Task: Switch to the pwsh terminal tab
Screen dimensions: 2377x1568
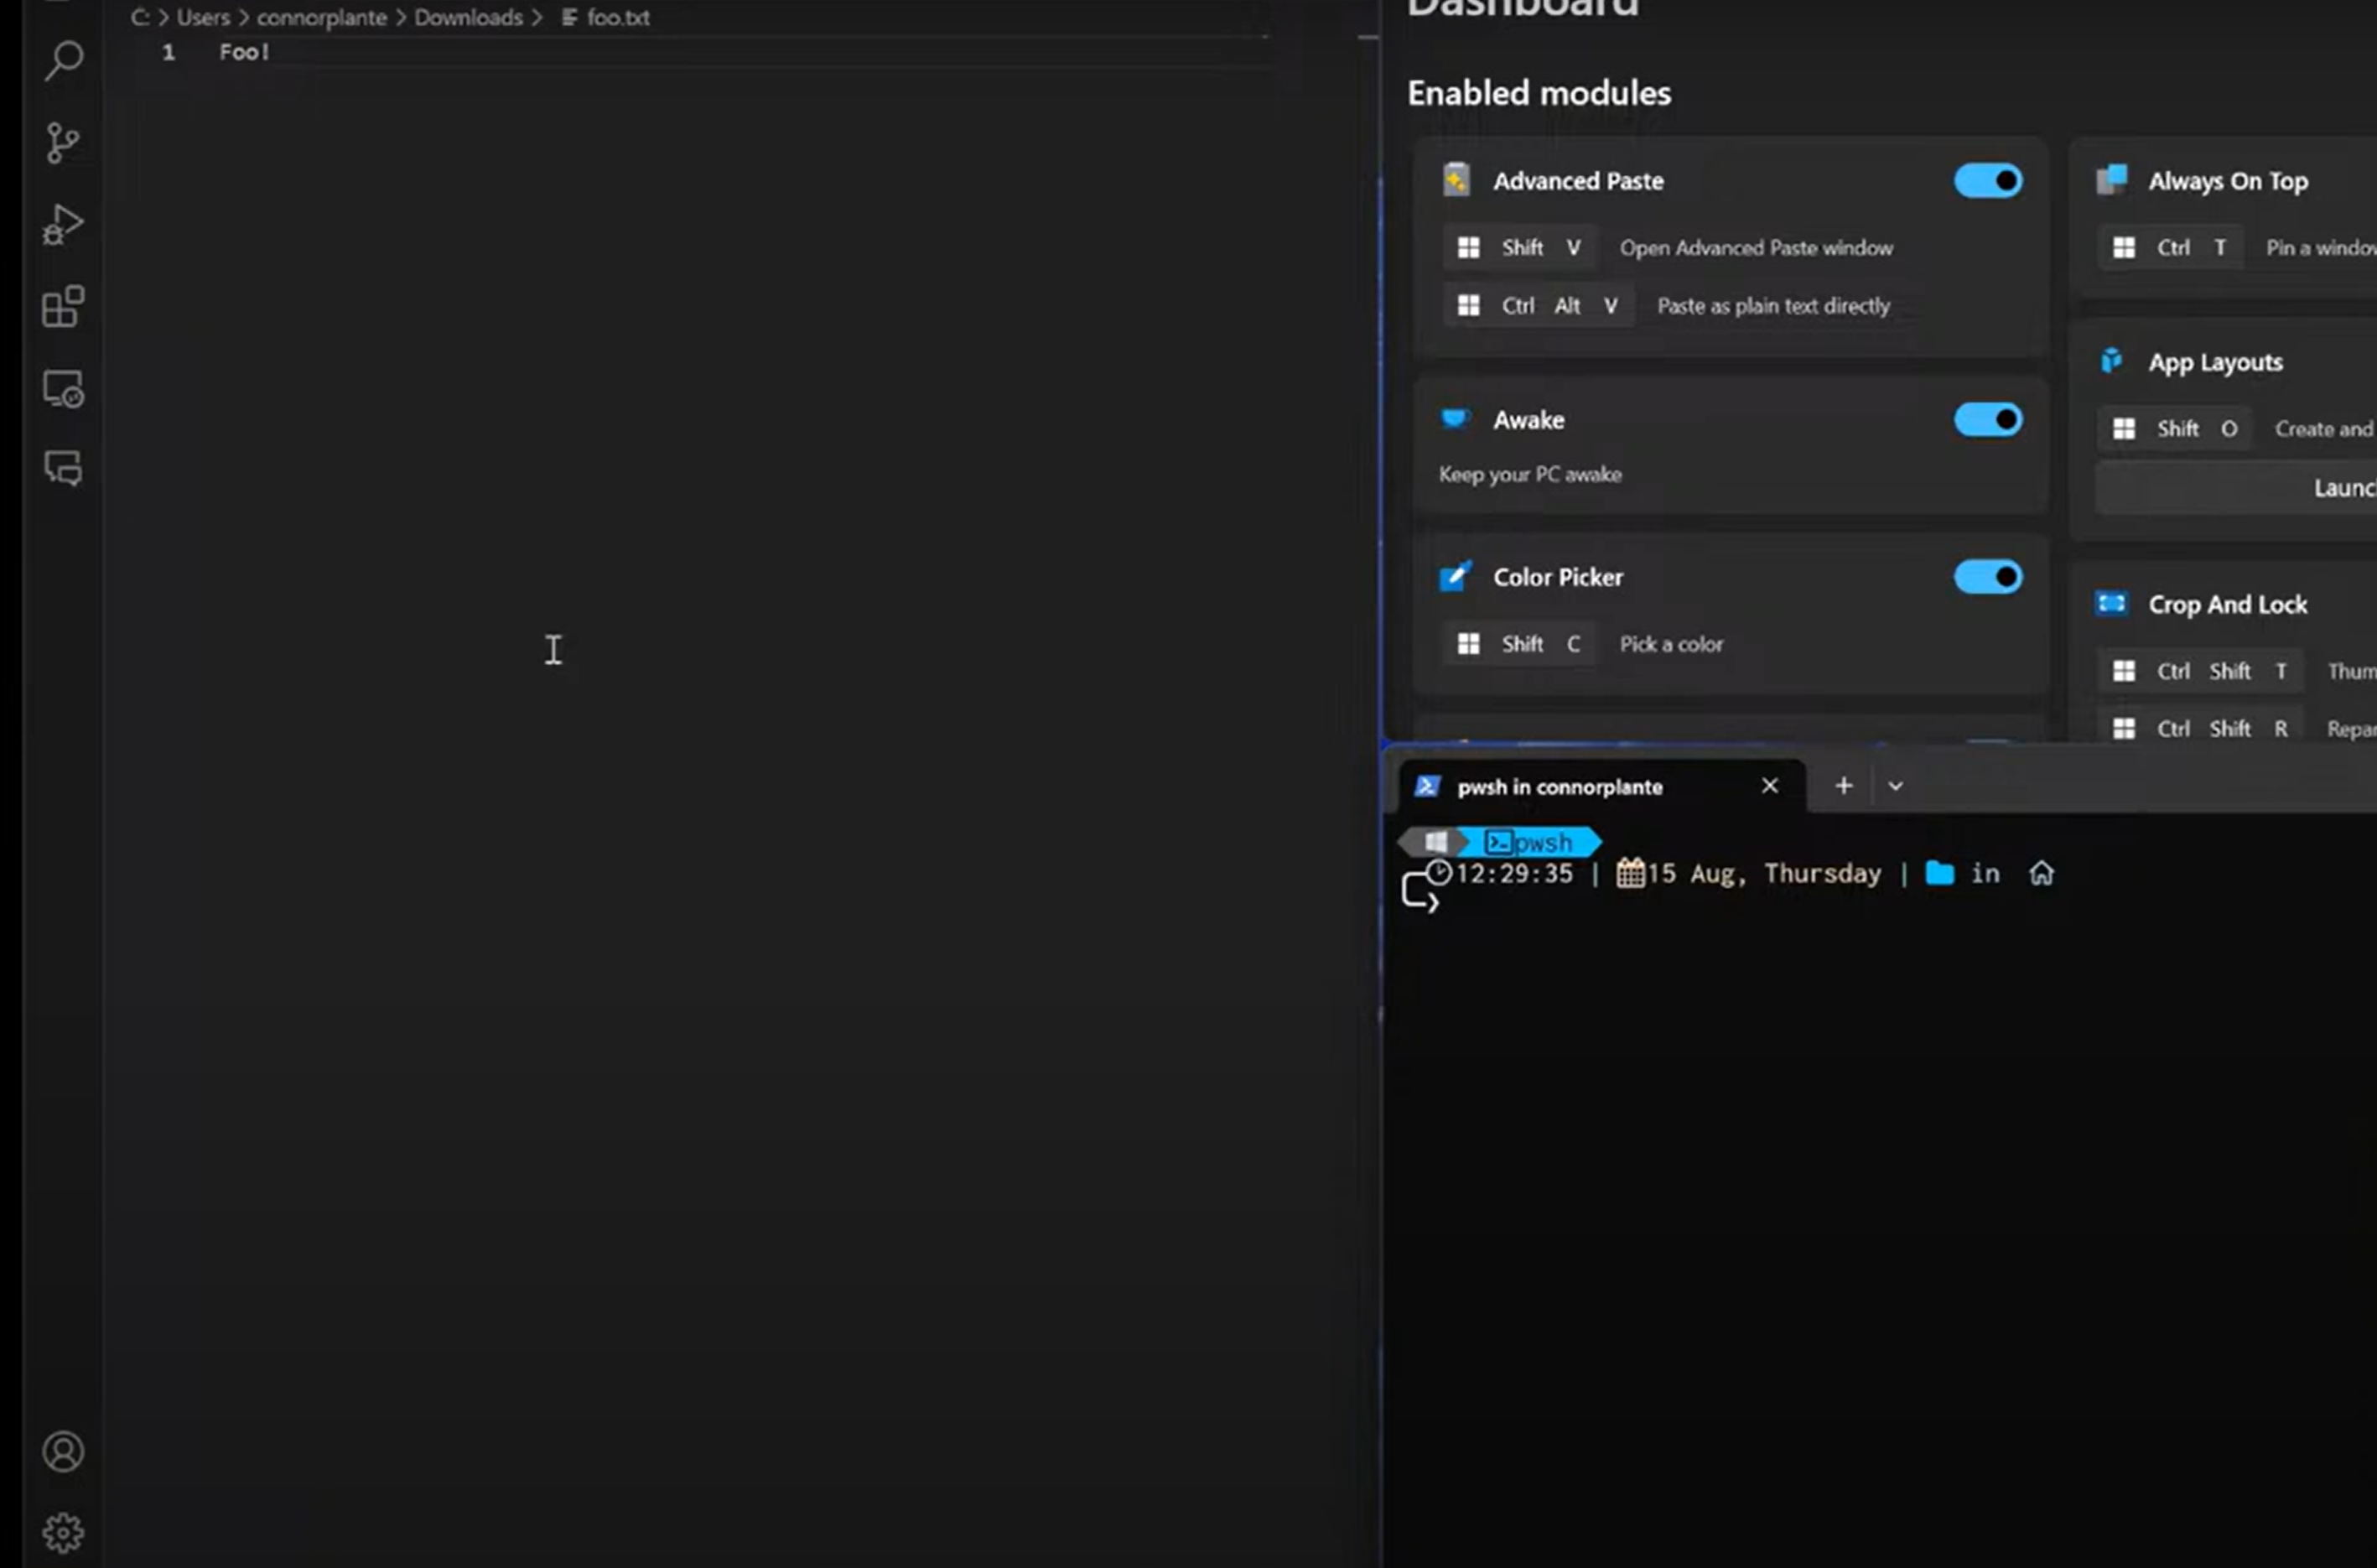Action: 1560,786
